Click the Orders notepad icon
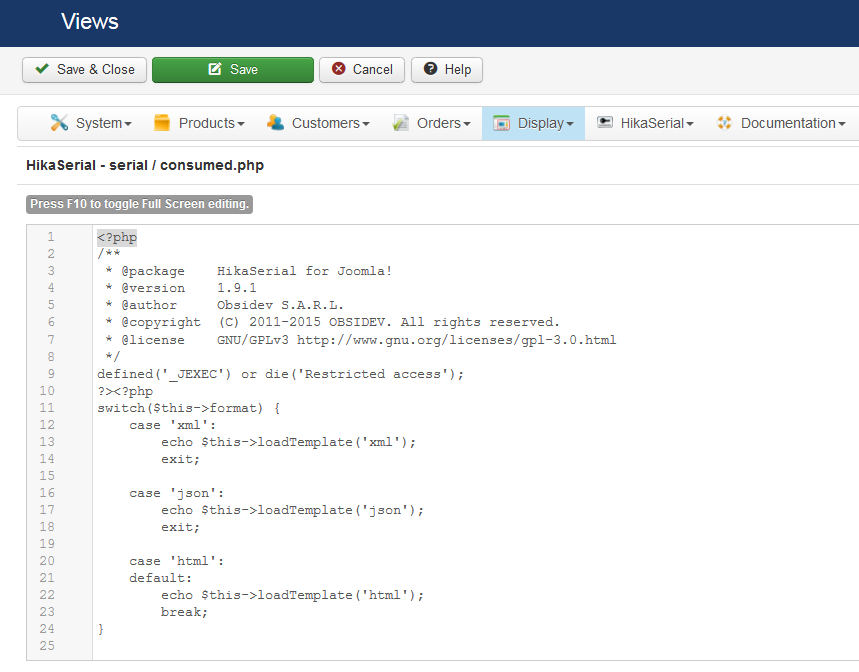Image resolution: width=859 pixels, height=672 pixels. click(x=401, y=123)
